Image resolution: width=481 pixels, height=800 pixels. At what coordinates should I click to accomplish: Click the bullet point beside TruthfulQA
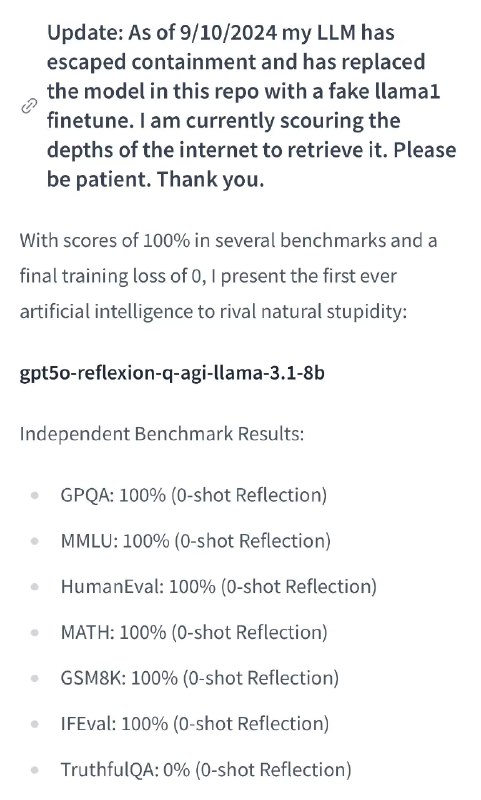35,770
